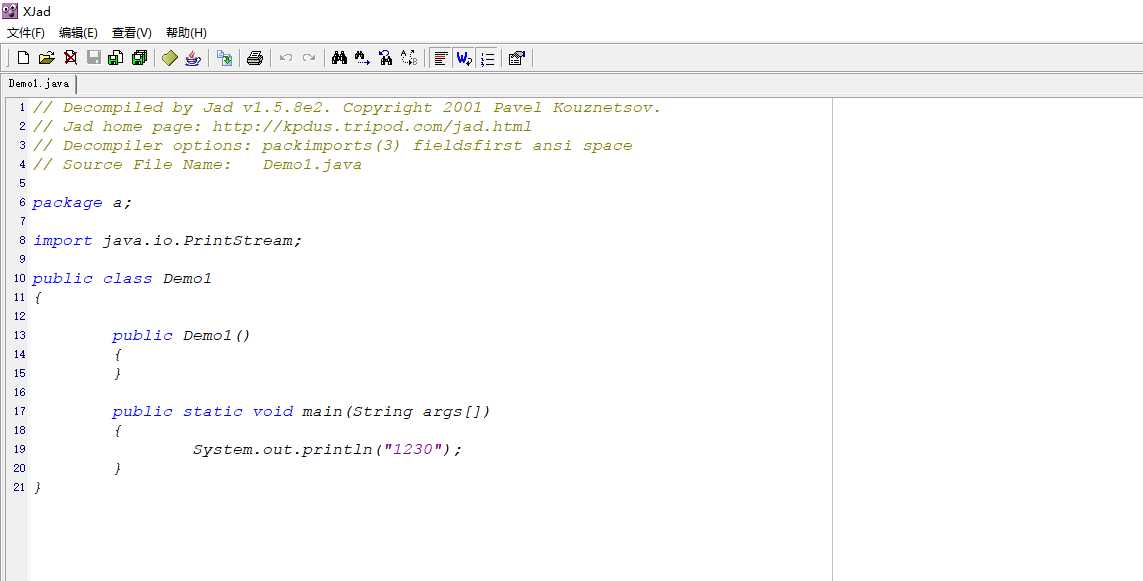Print the file with printer icon
Screen dimensions: 1143x581
coord(254,58)
